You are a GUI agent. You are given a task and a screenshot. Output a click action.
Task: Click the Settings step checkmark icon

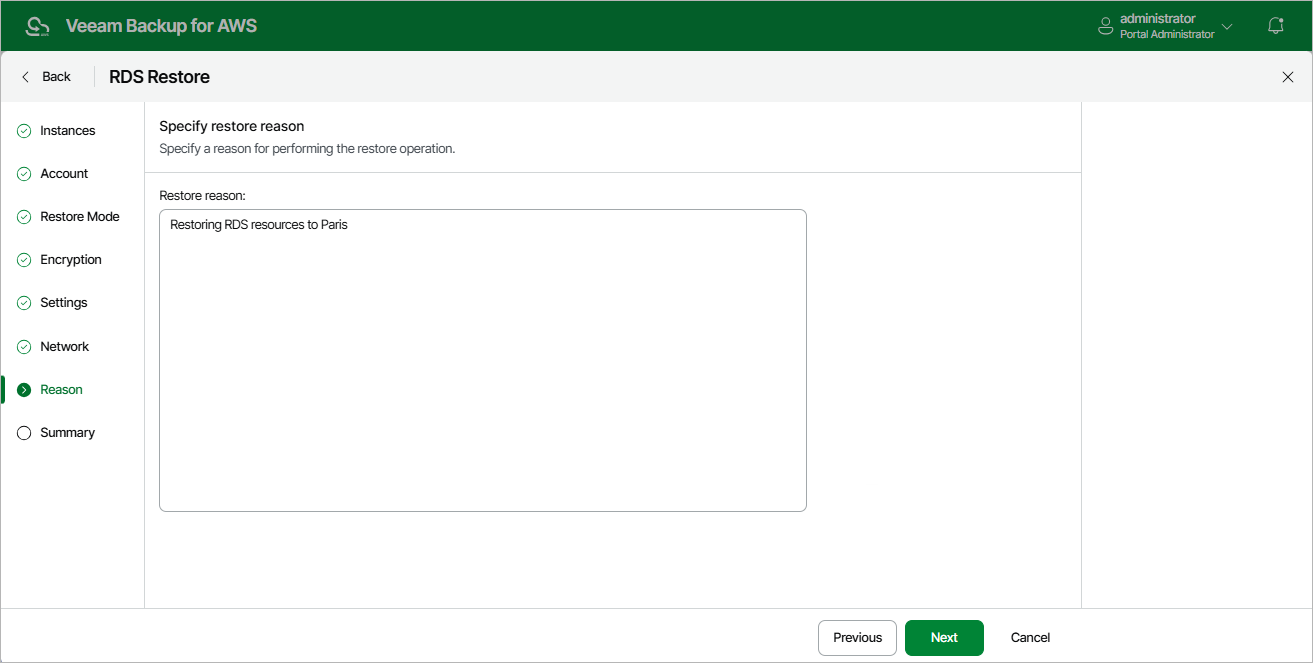point(25,303)
